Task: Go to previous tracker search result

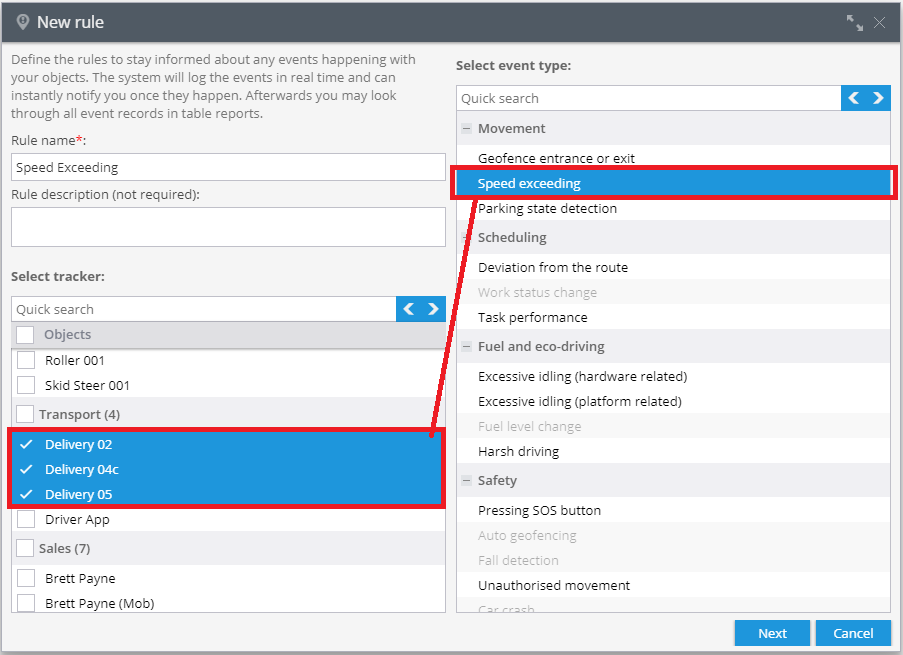Action: [409, 309]
